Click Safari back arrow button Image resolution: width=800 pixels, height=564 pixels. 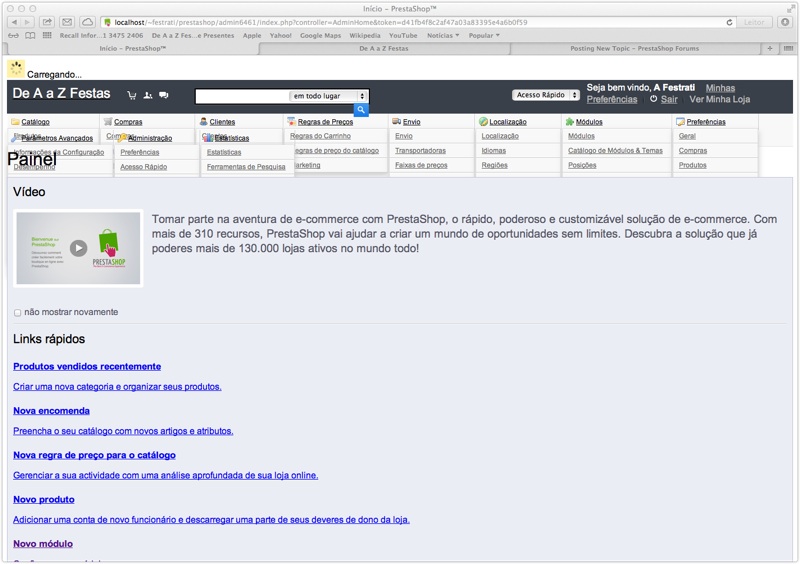[14, 22]
